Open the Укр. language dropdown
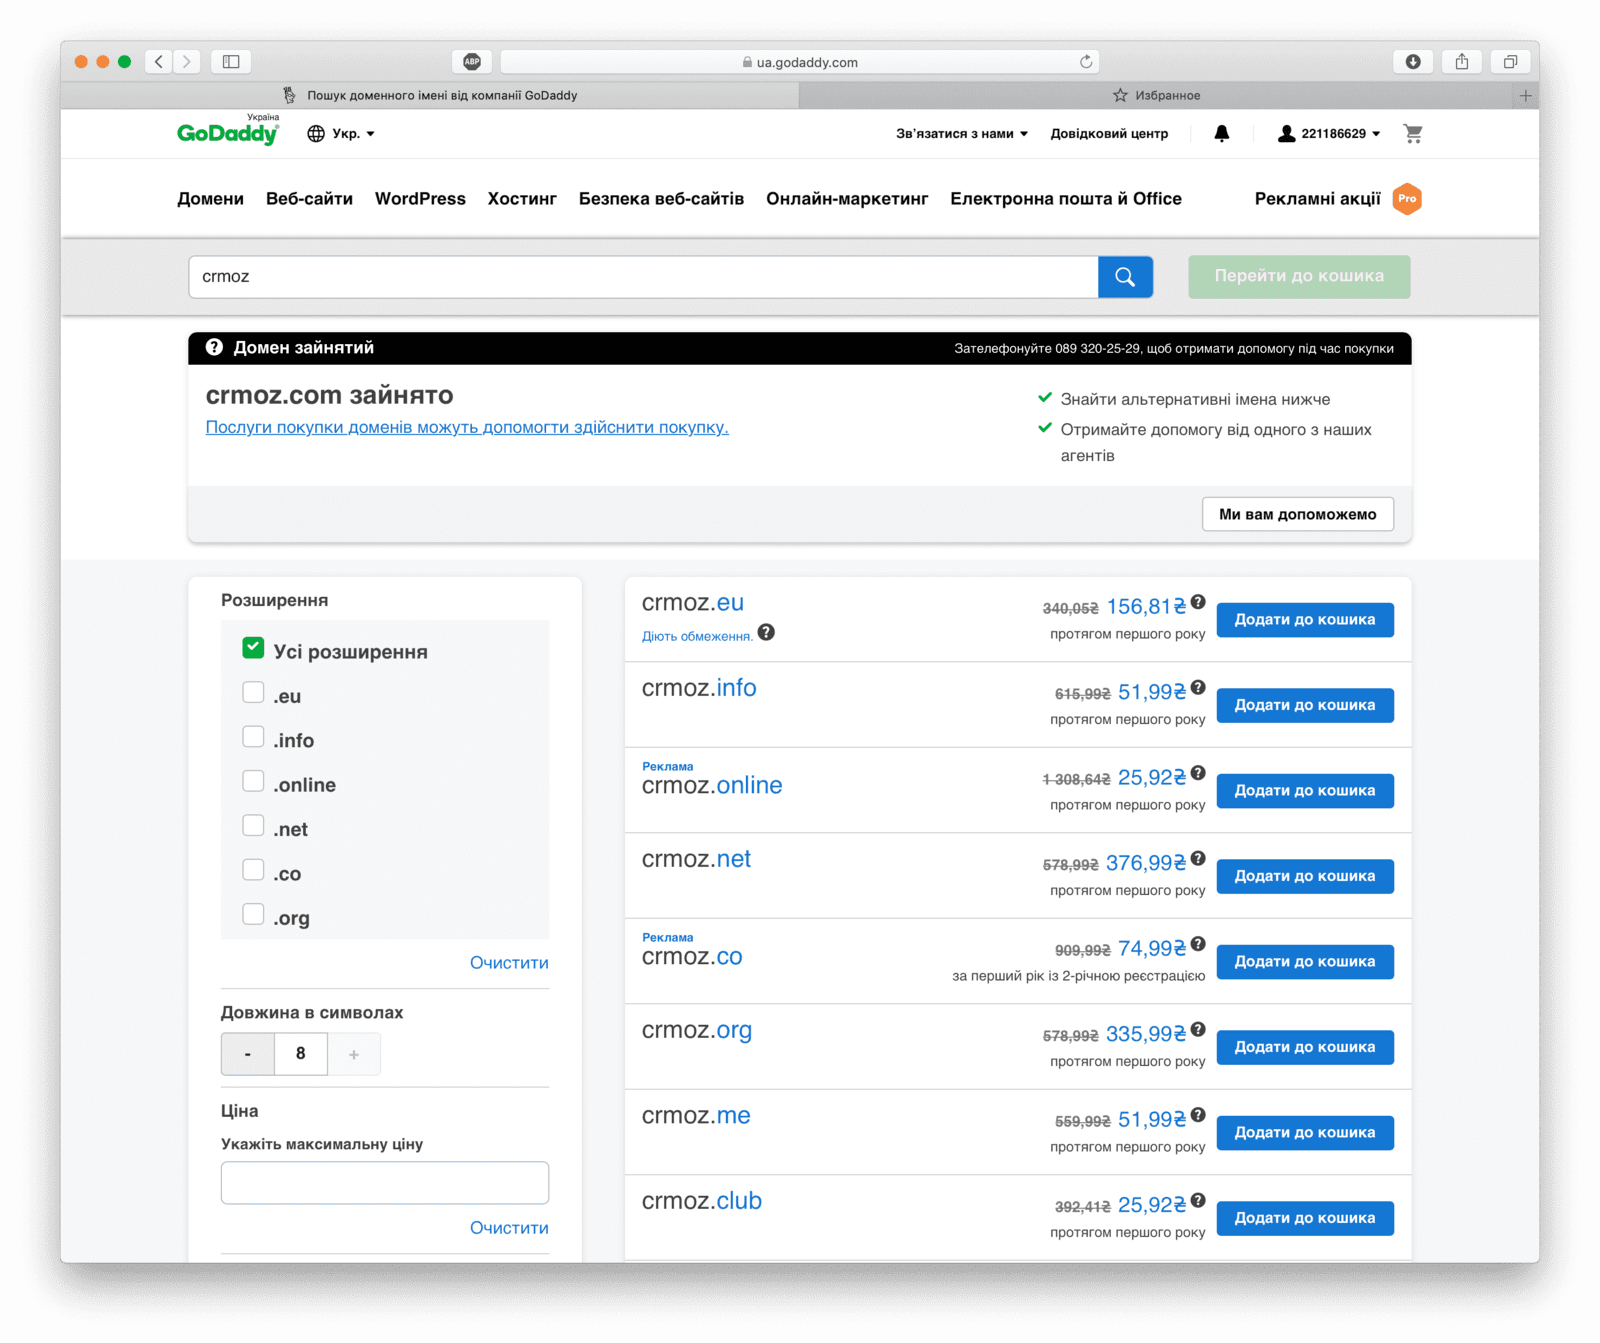This screenshot has height=1343, width=1600. point(341,134)
